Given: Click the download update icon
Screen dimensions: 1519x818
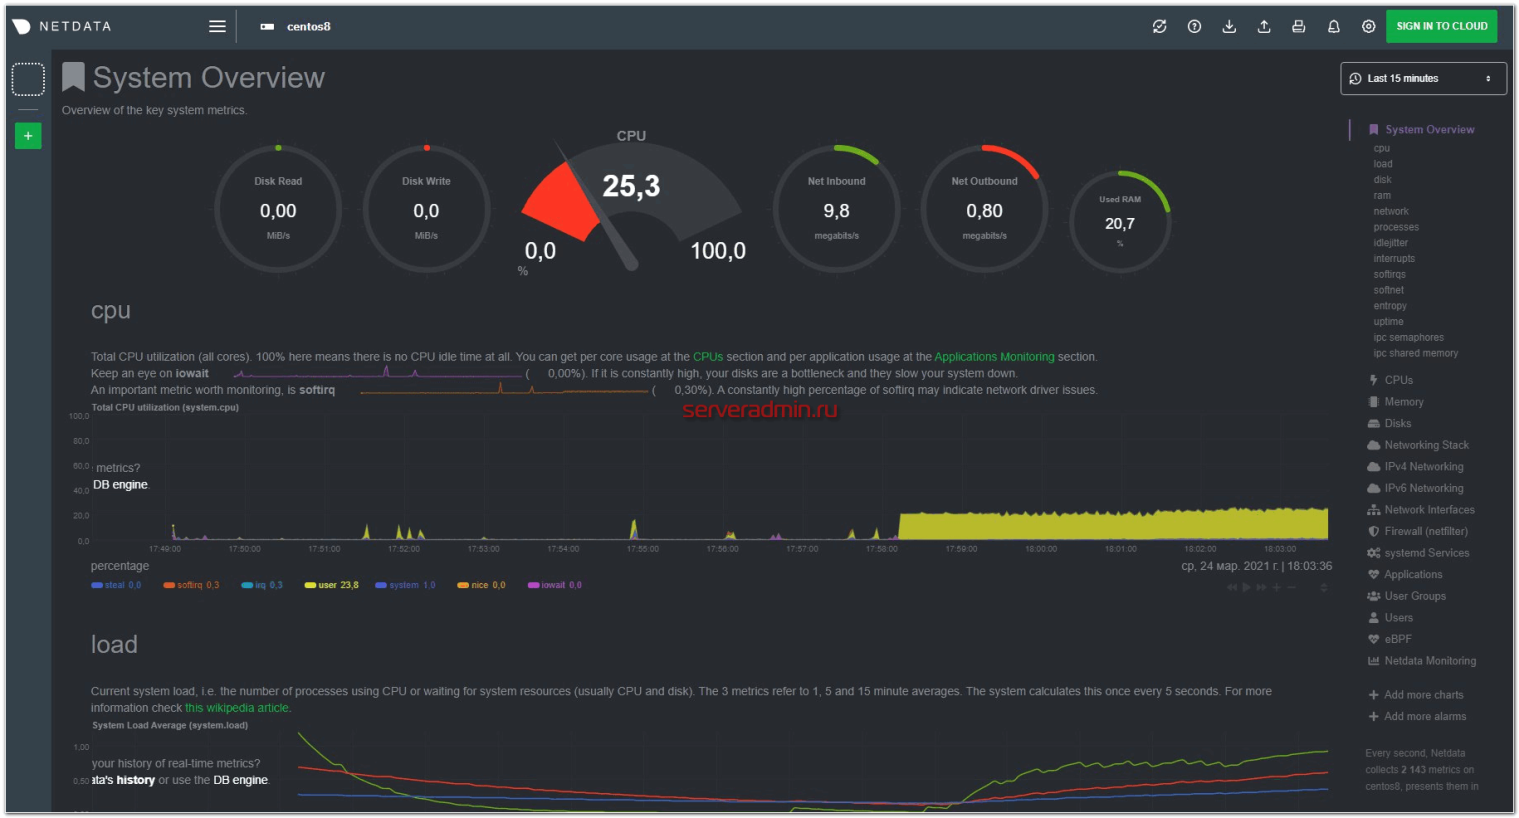Looking at the screenshot, I should pyautogui.click(x=1229, y=26).
